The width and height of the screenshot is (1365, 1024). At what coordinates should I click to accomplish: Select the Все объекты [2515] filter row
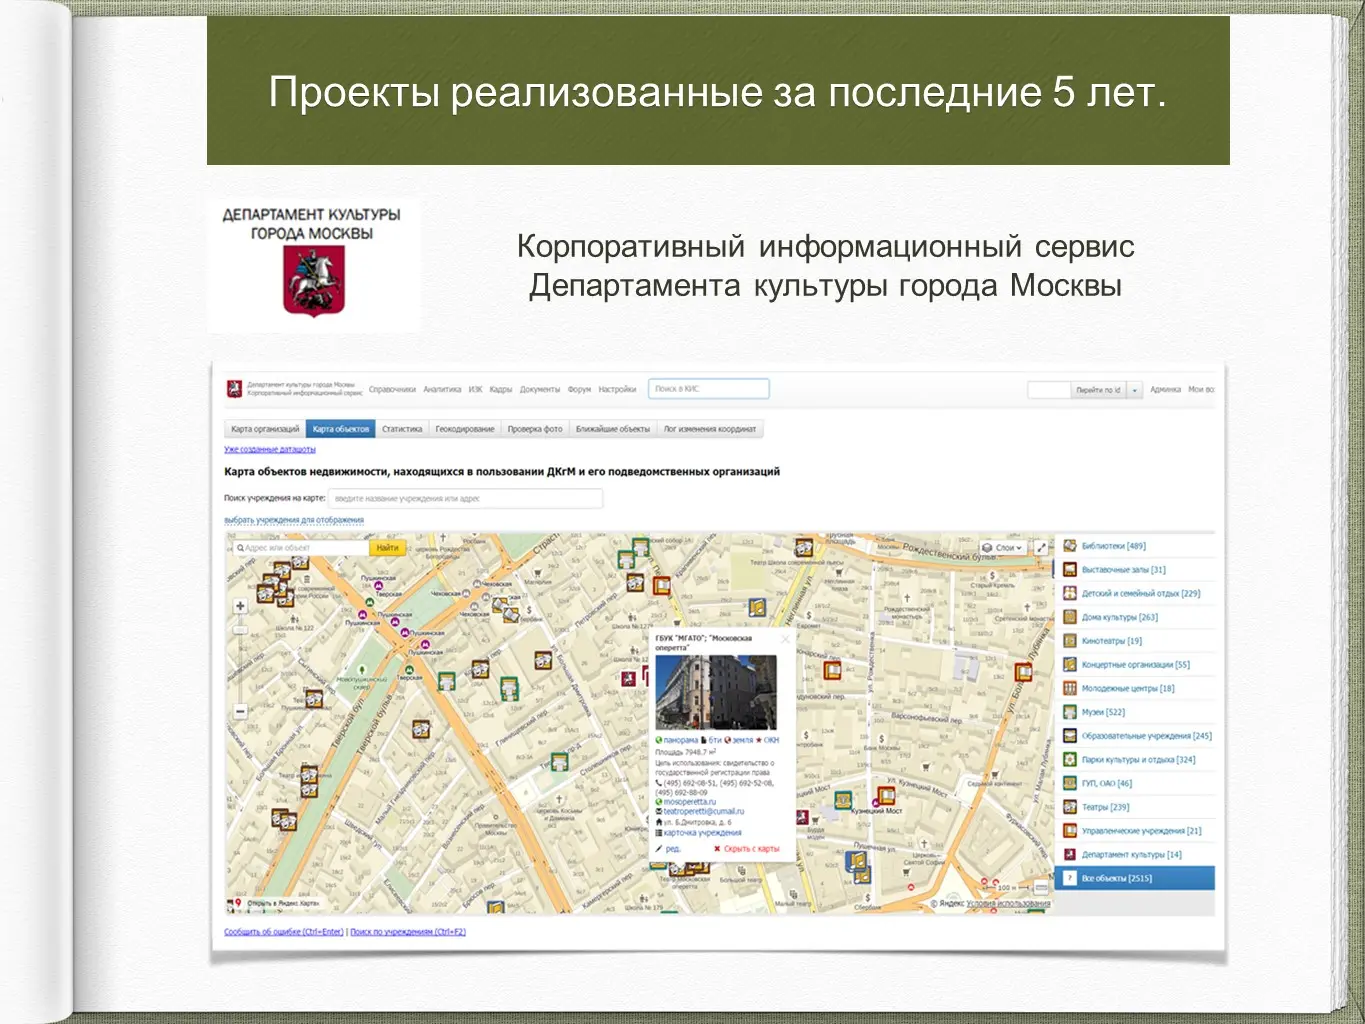click(x=1135, y=878)
